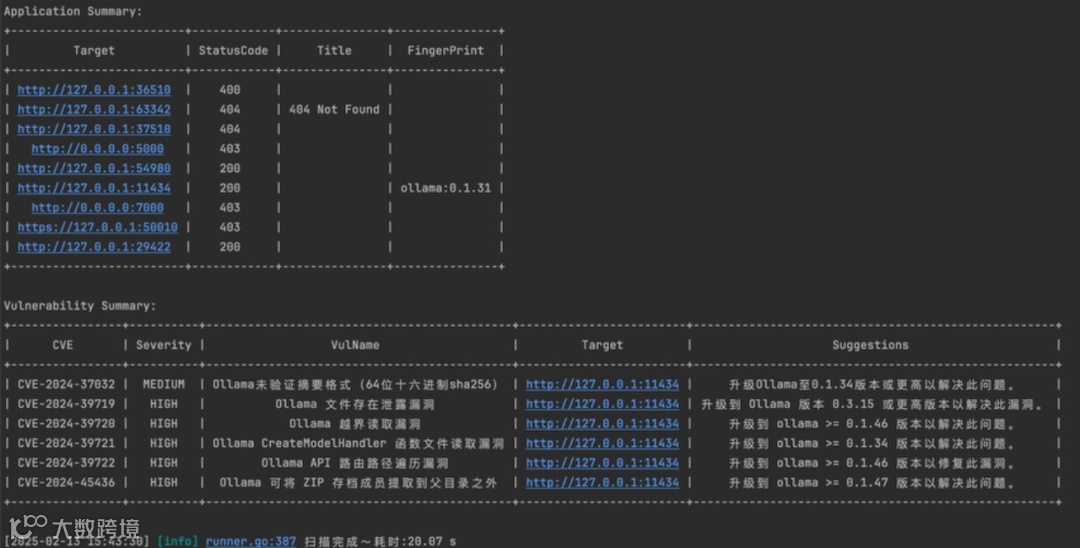1080x548 pixels.
Task: Select status code 200 for port 54980
Action: (230, 168)
